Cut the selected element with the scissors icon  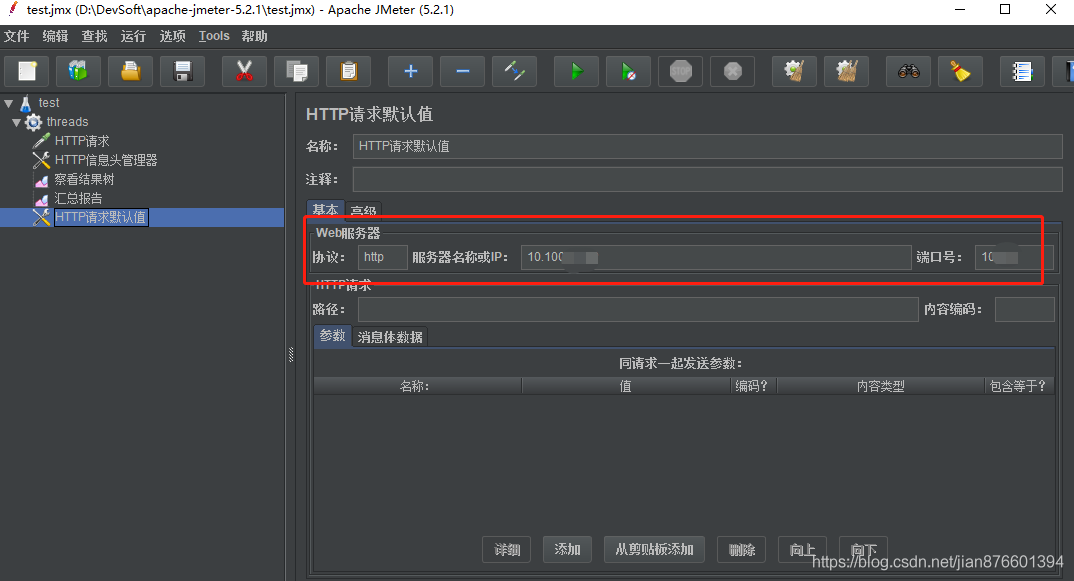pos(244,70)
